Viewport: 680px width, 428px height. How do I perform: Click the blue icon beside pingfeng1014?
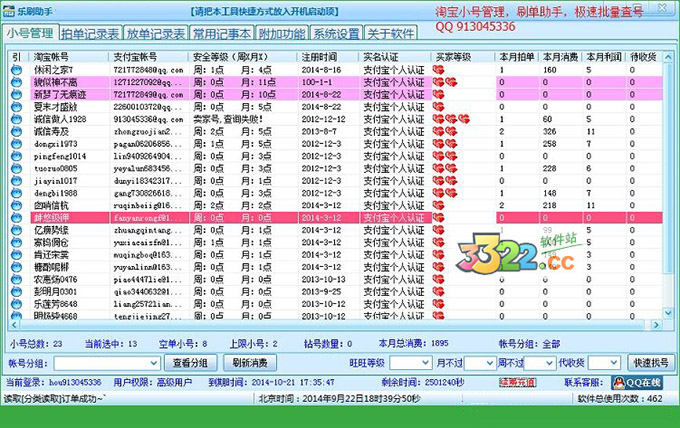[16, 156]
